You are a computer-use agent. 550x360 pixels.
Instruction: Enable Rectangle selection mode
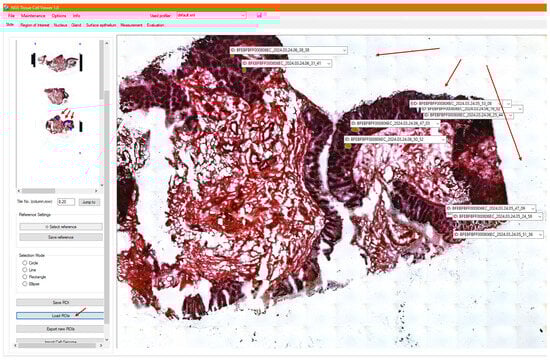[25, 276]
